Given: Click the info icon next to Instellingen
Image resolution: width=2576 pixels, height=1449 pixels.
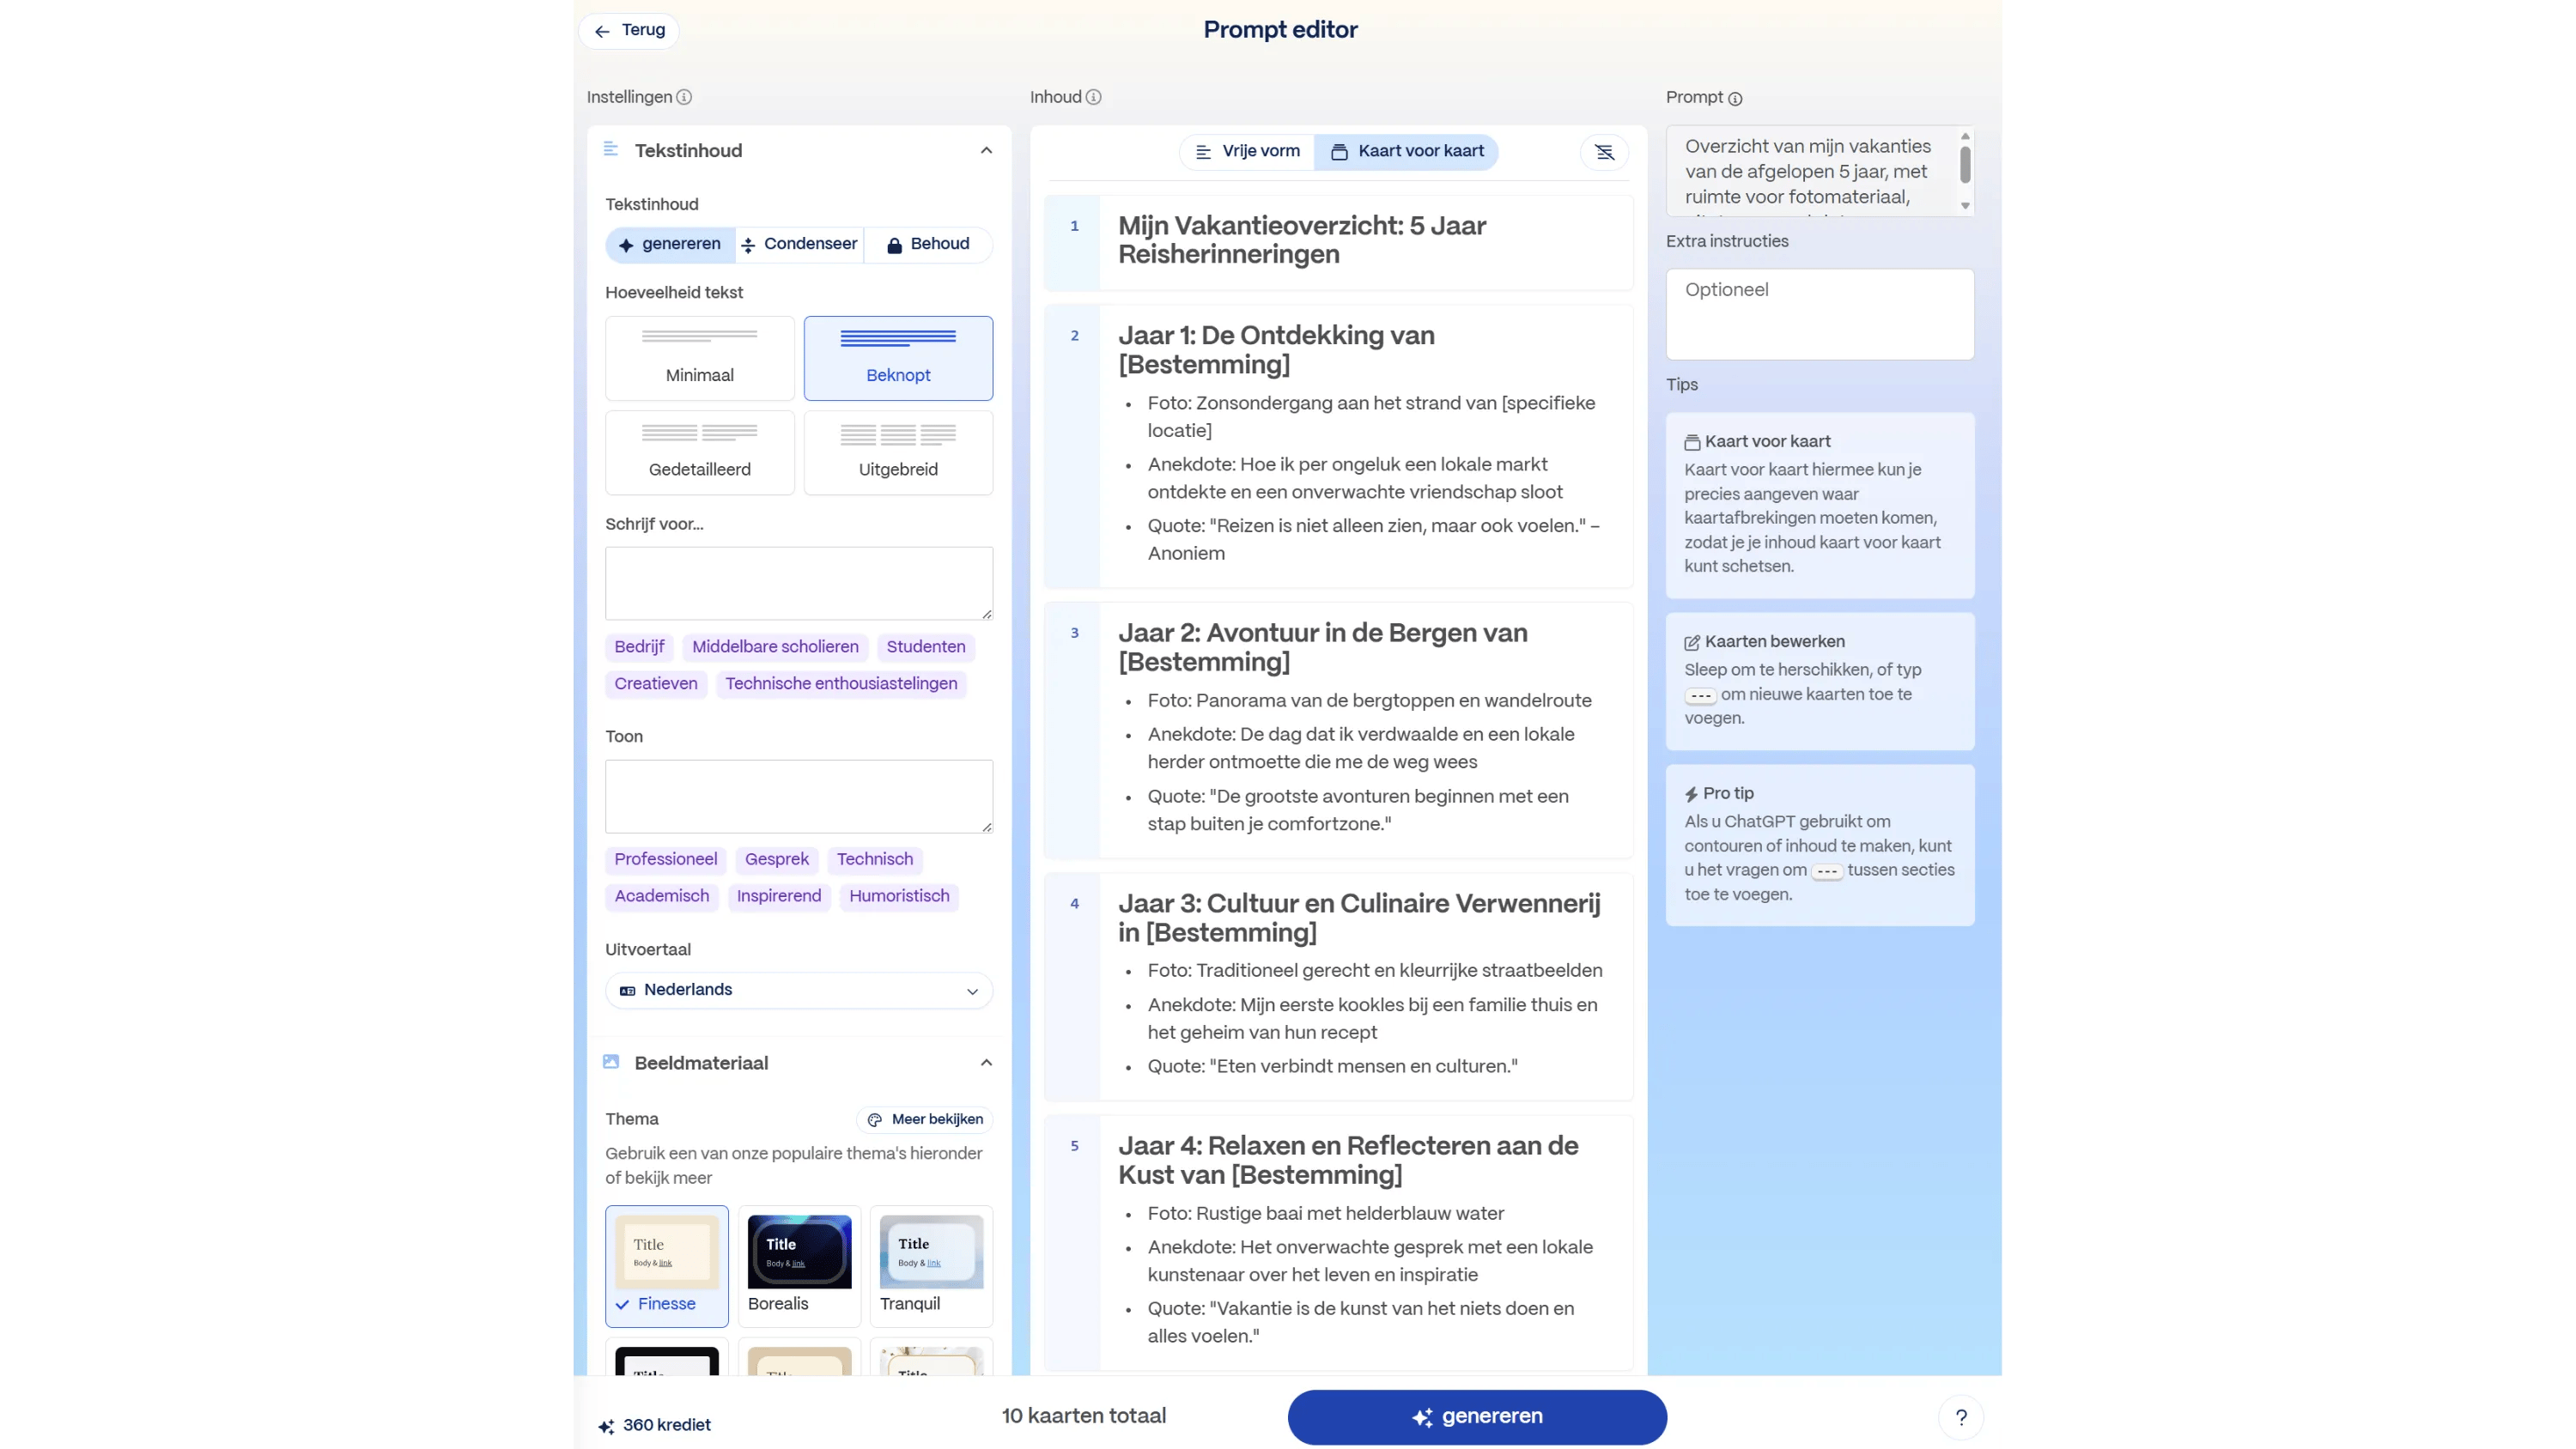Looking at the screenshot, I should click(x=684, y=97).
